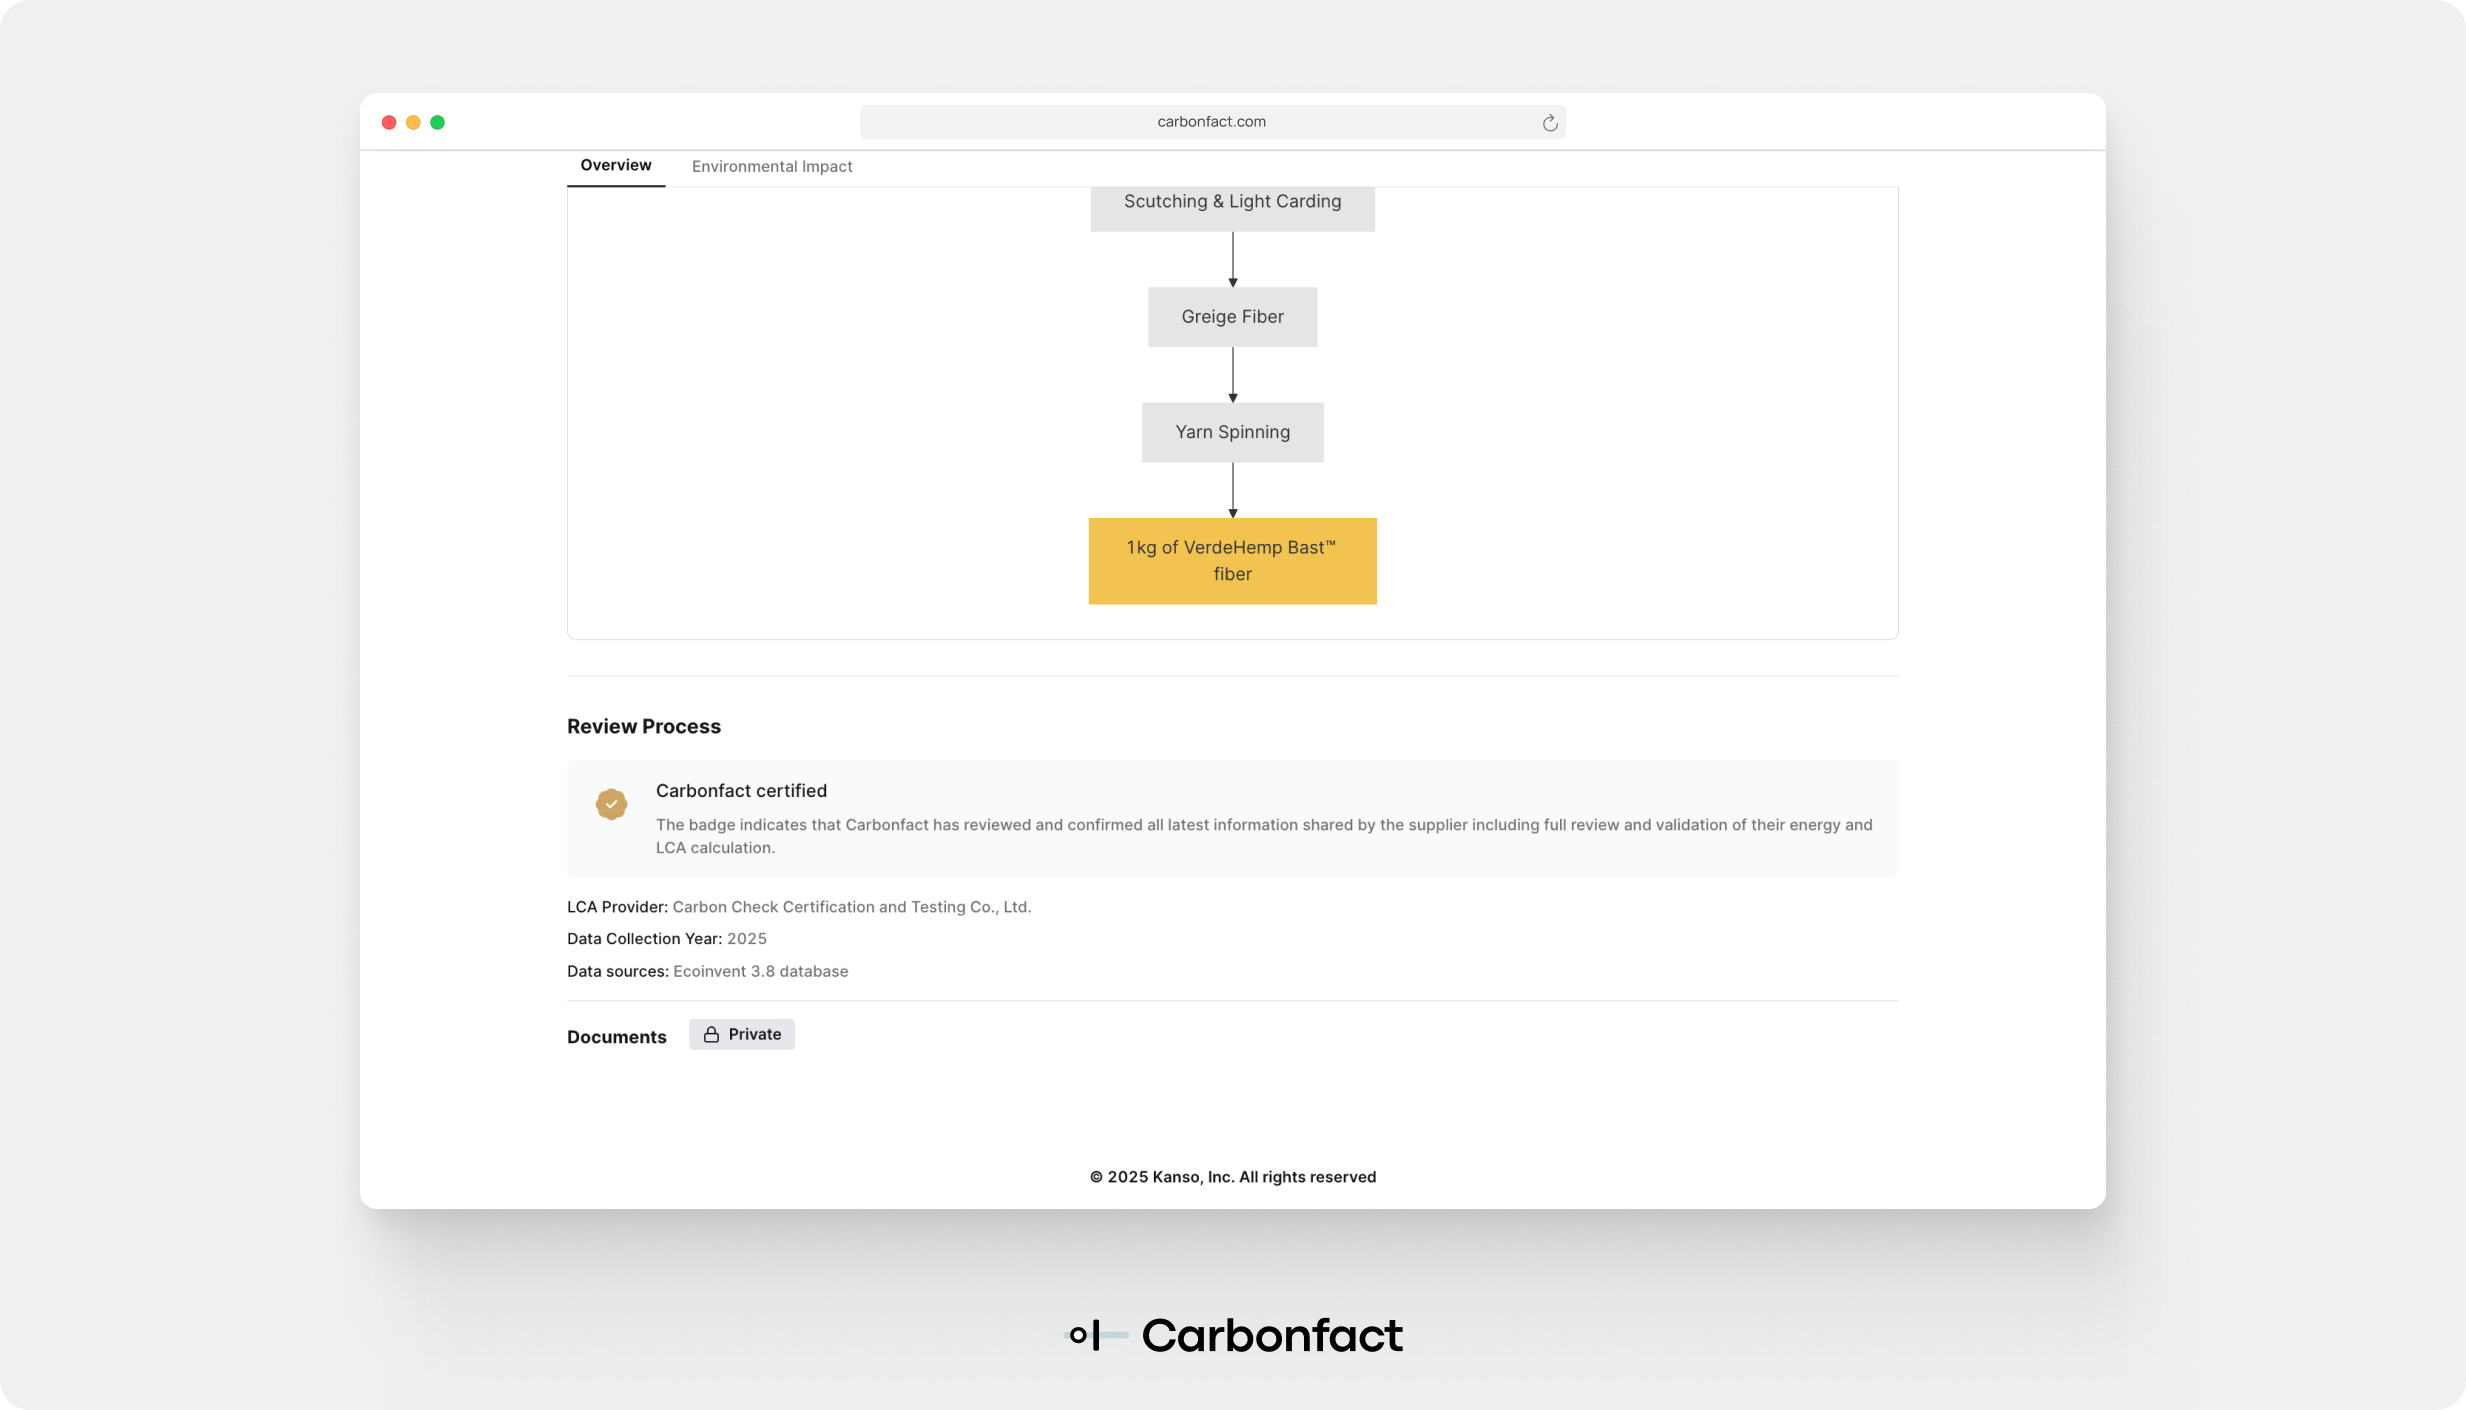Click the green fullscreen window dot
The image size is (2466, 1410).
437,122
